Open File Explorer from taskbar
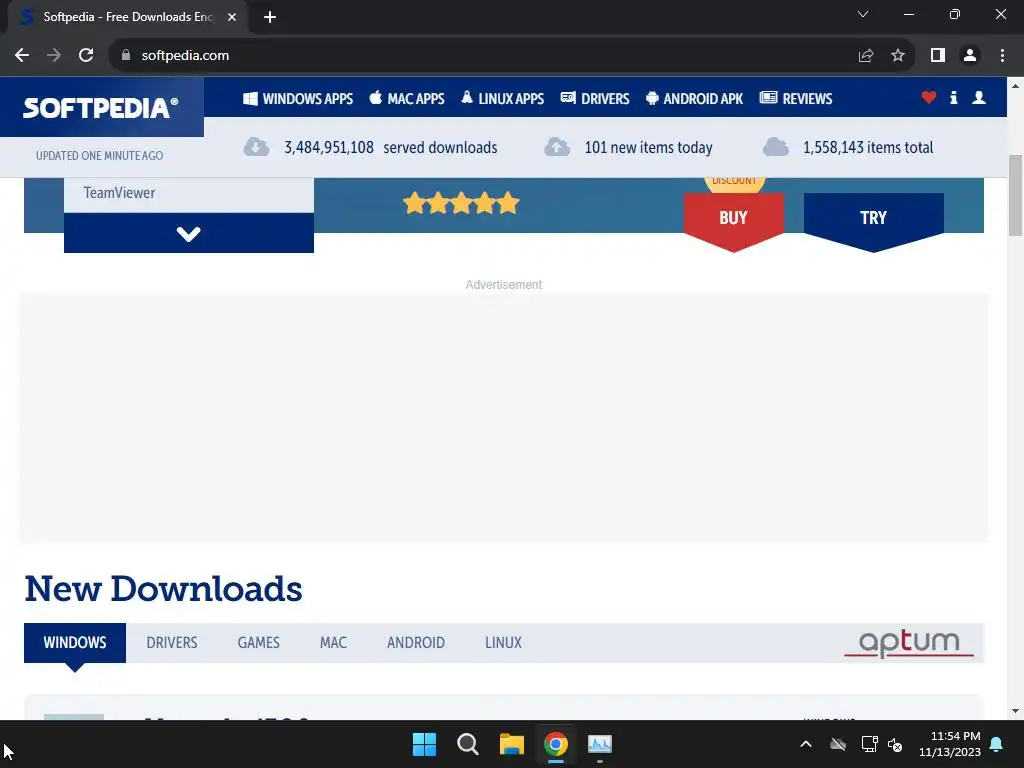 (512, 744)
